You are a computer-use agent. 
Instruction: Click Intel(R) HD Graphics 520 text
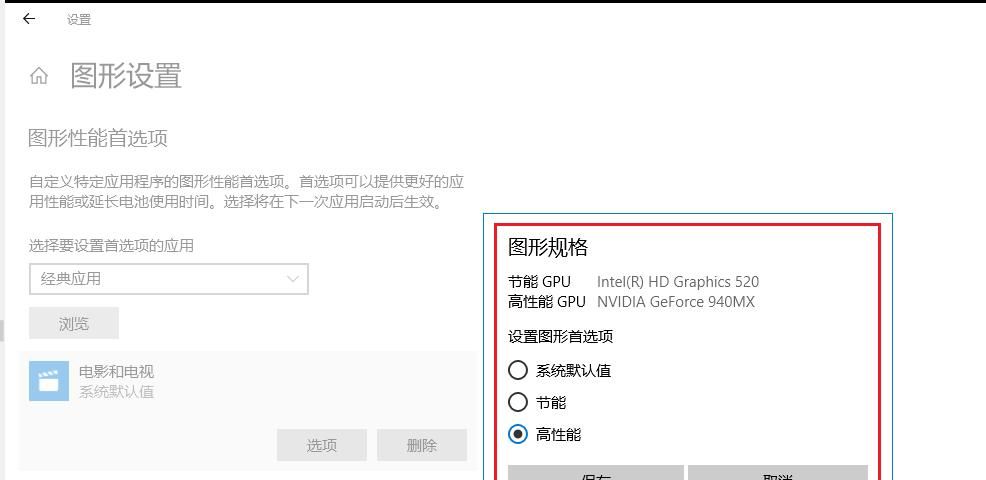tap(678, 282)
